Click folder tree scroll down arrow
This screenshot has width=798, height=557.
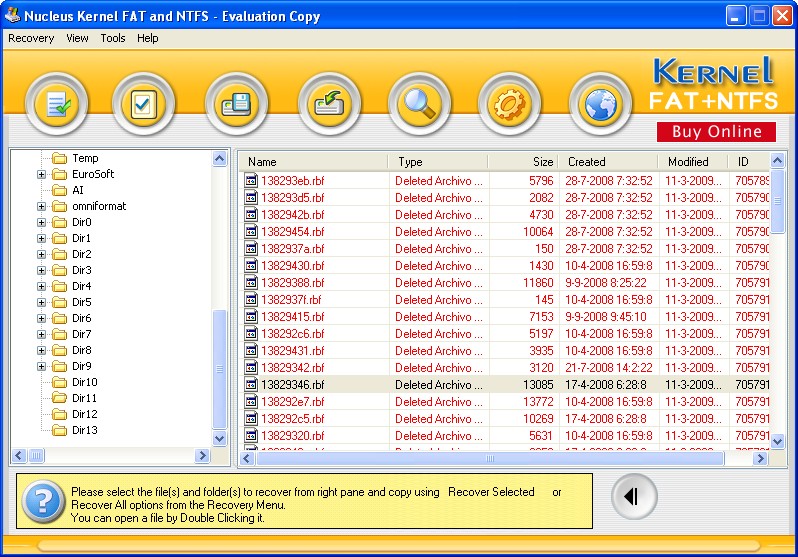(220, 438)
